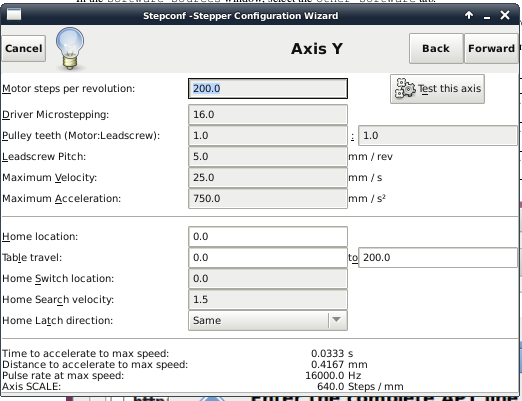Screen dimensions: 522x401
Task: Click the title bar up-arrow shade button
Action: [469, 15]
